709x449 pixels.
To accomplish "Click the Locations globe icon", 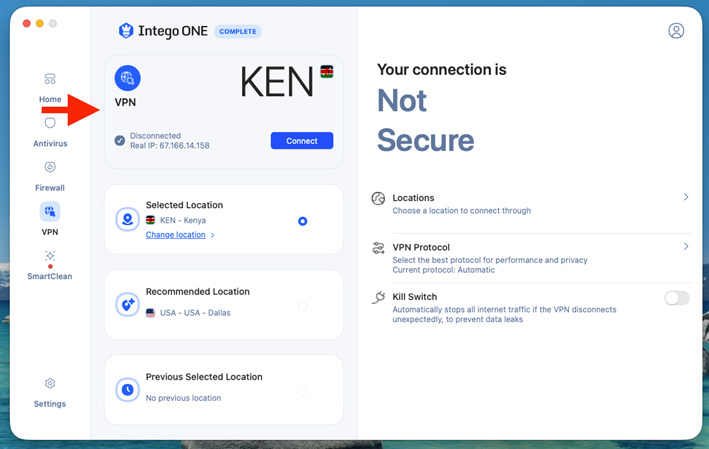I will click(x=378, y=198).
